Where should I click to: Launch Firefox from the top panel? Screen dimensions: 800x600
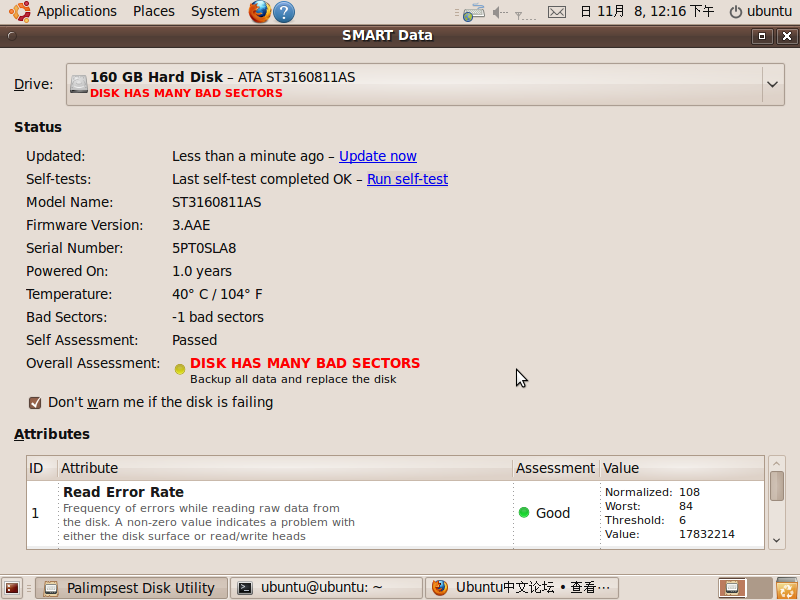260,11
